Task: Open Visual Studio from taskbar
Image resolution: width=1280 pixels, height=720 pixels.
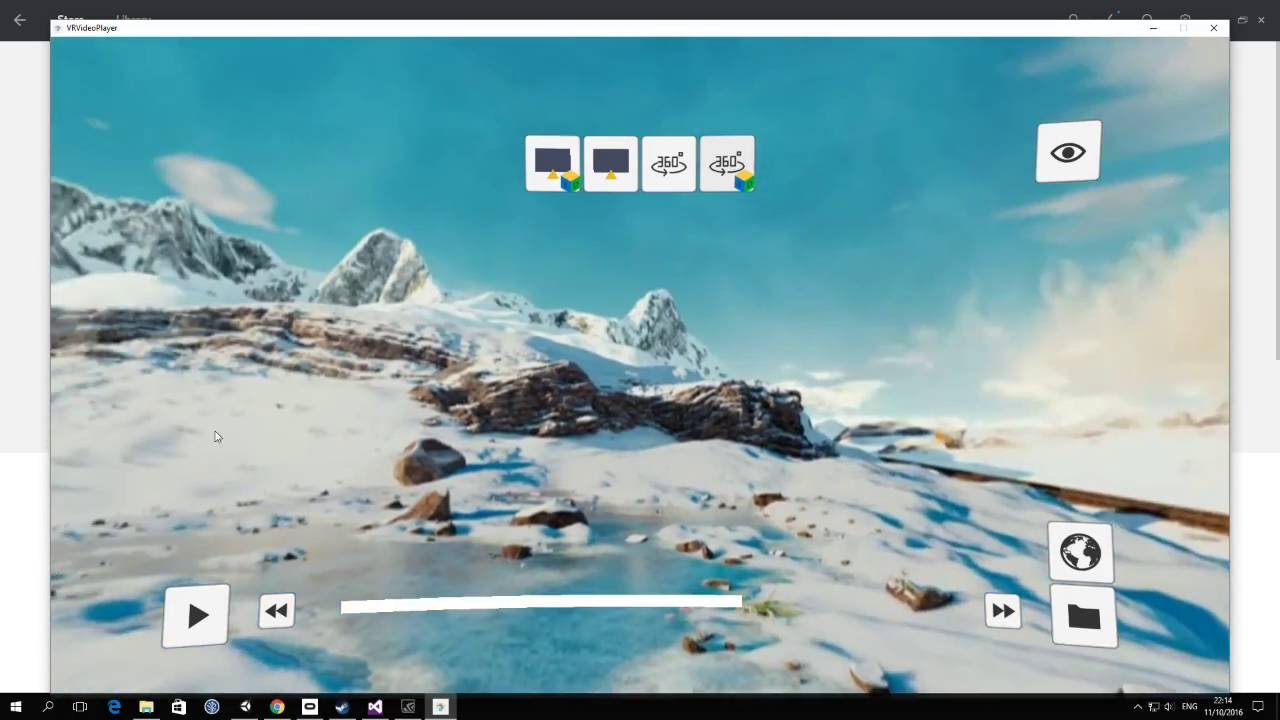Action: pyautogui.click(x=375, y=707)
